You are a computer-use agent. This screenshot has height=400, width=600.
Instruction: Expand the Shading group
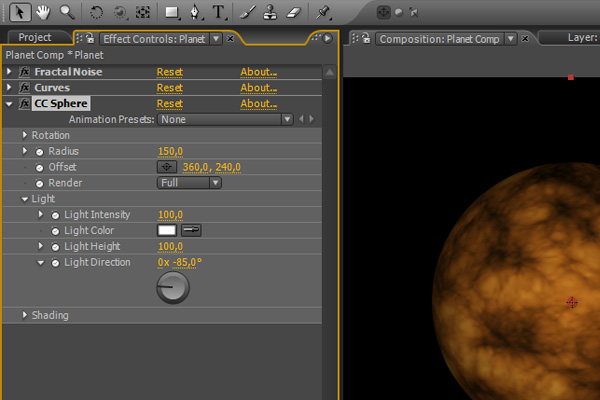coord(24,315)
